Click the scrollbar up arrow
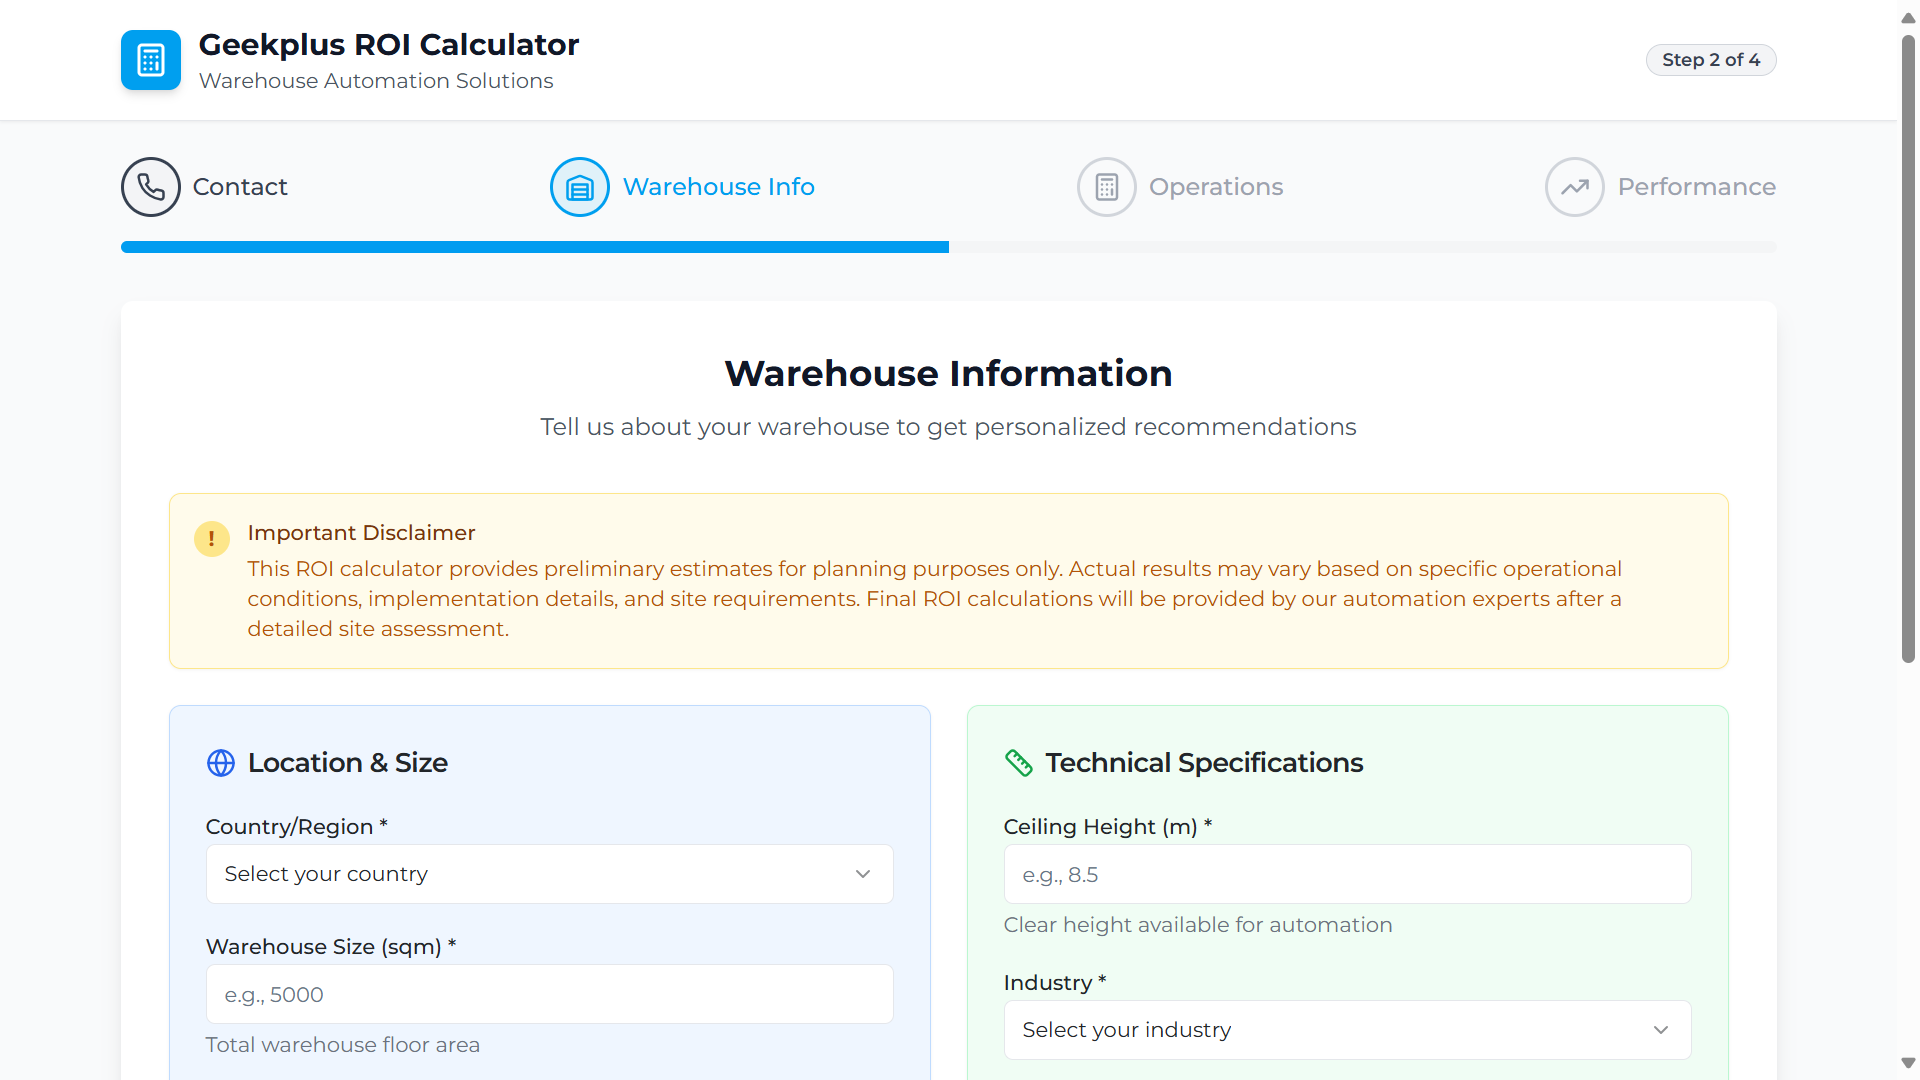The width and height of the screenshot is (1920, 1080). tap(1908, 16)
